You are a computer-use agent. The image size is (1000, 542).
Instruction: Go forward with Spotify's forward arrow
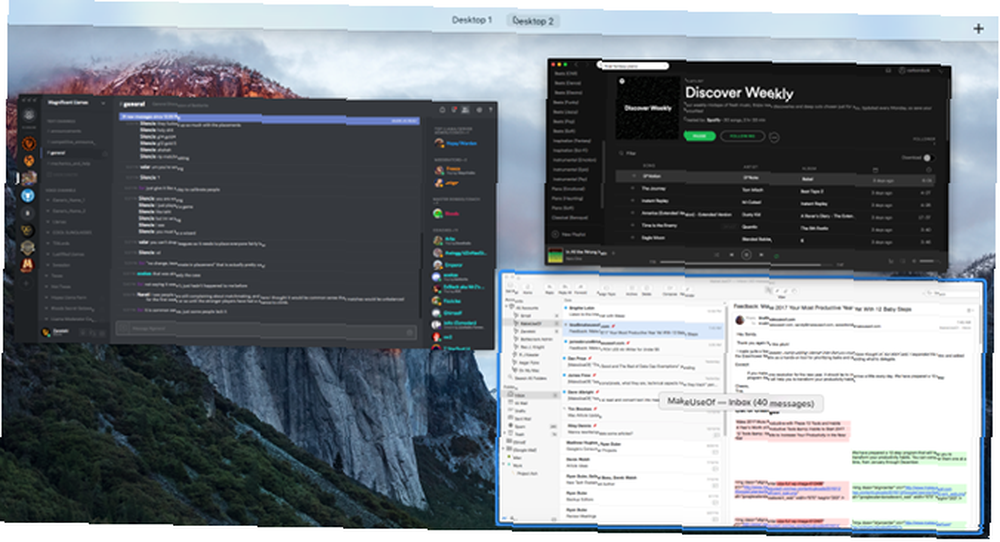587,65
